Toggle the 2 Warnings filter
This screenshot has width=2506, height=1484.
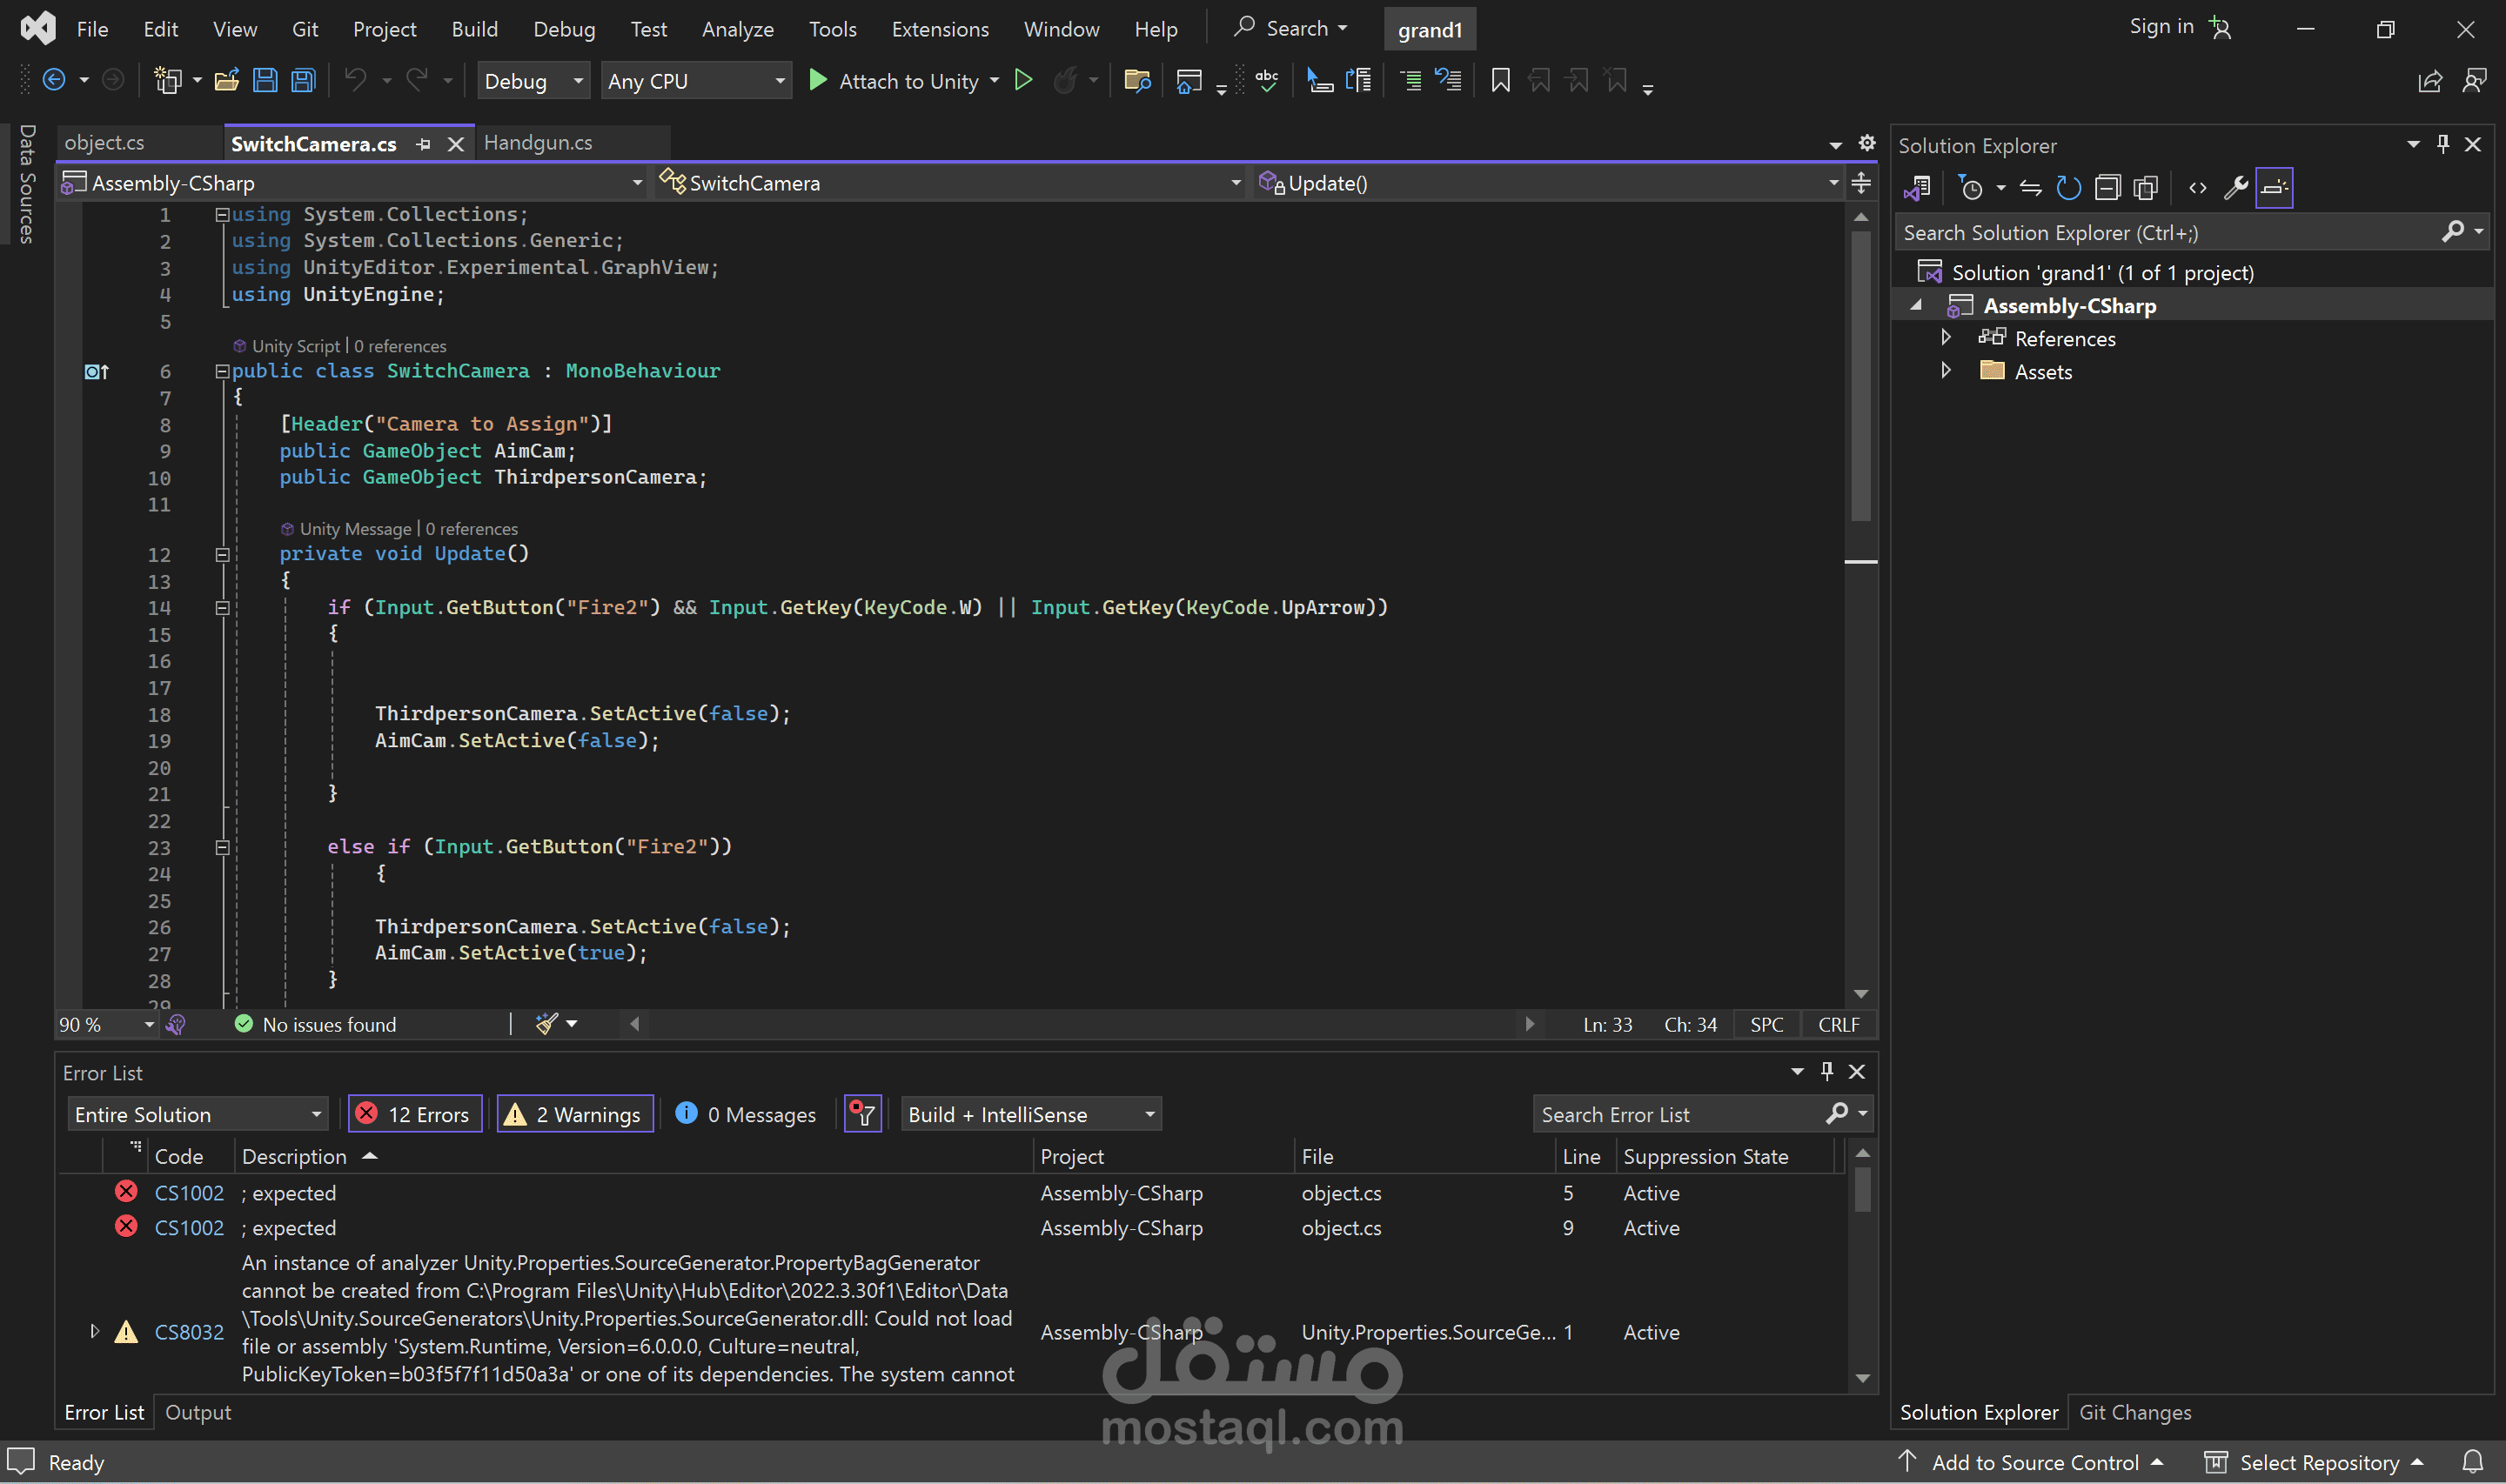(575, 1114)
